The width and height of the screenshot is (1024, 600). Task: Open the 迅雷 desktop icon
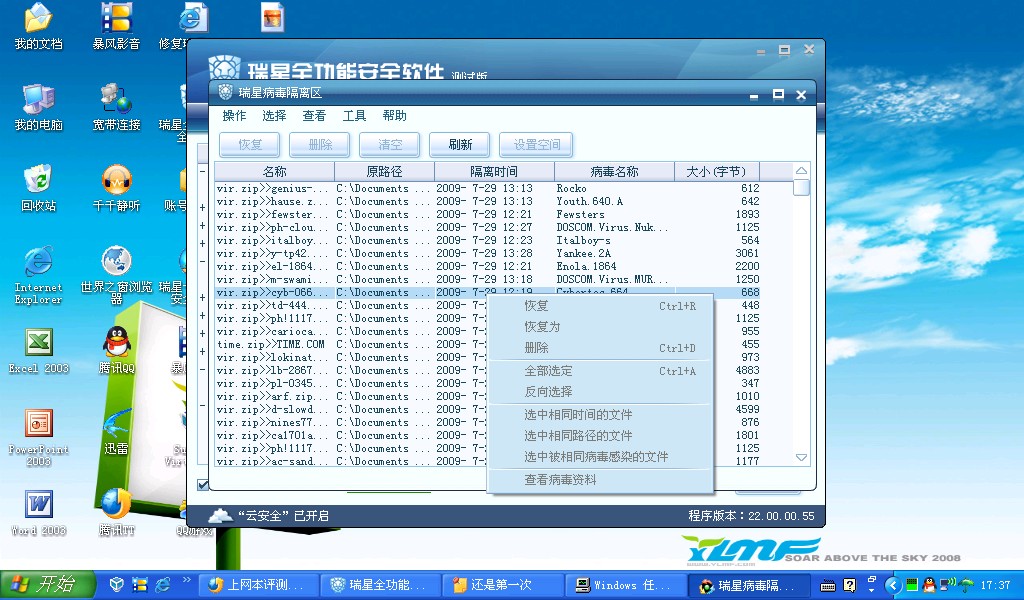tap(116, 432)
